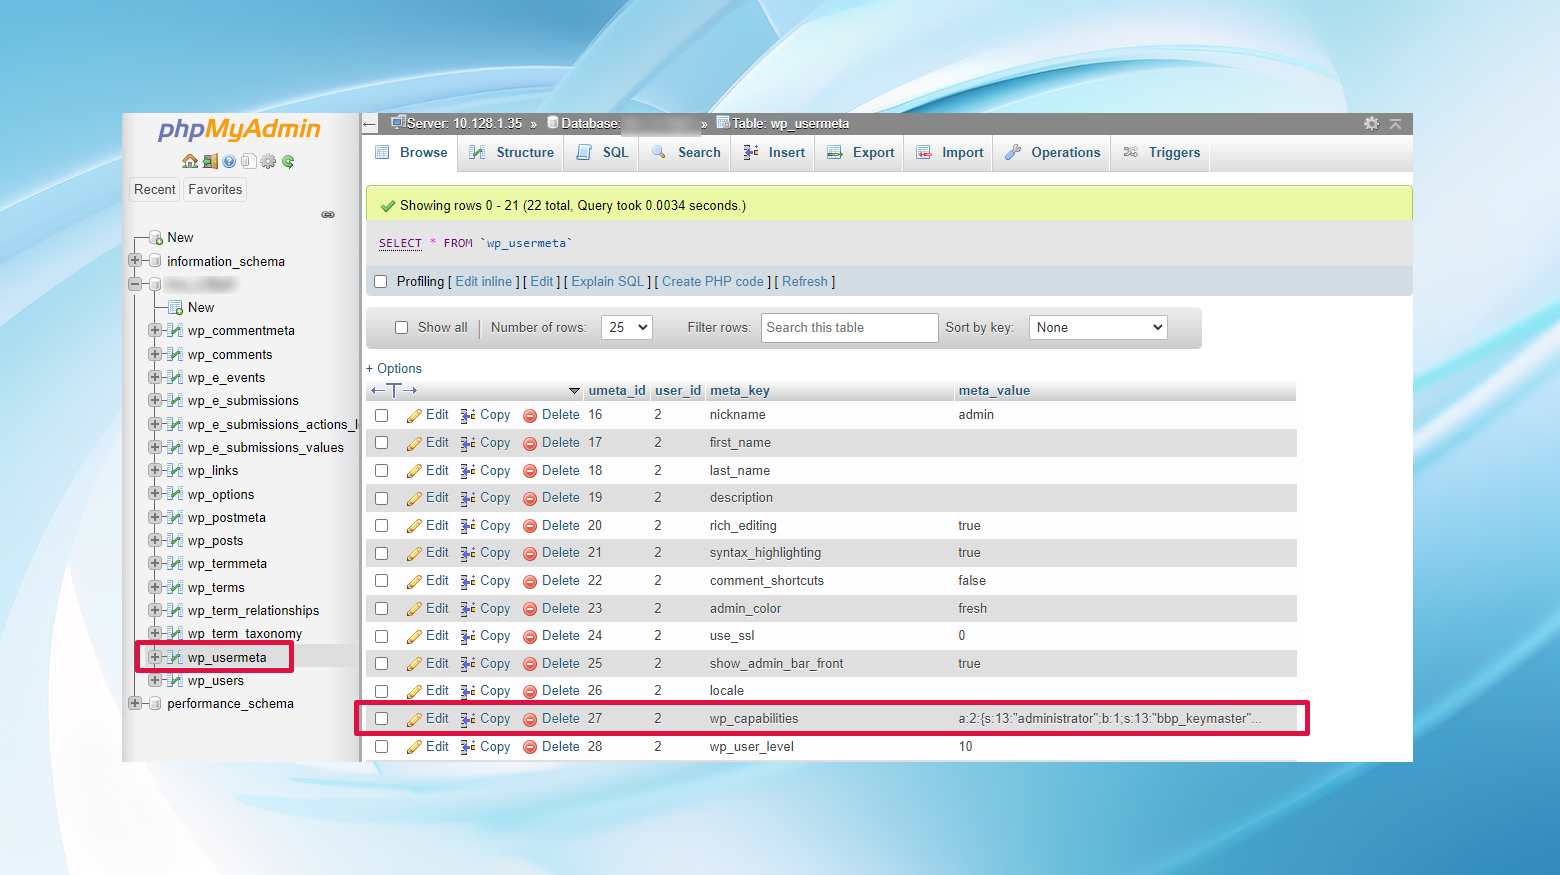Click the Home icon under phpMyAdmin logo
Screen dimensions: 1560x875
(189, 161)
